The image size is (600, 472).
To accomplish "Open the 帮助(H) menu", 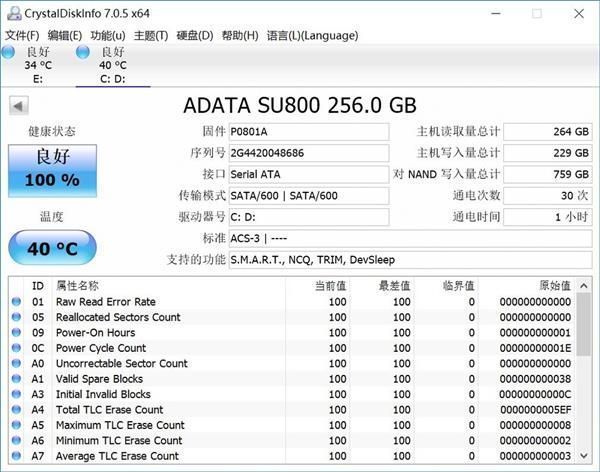I will pos(240,36).
